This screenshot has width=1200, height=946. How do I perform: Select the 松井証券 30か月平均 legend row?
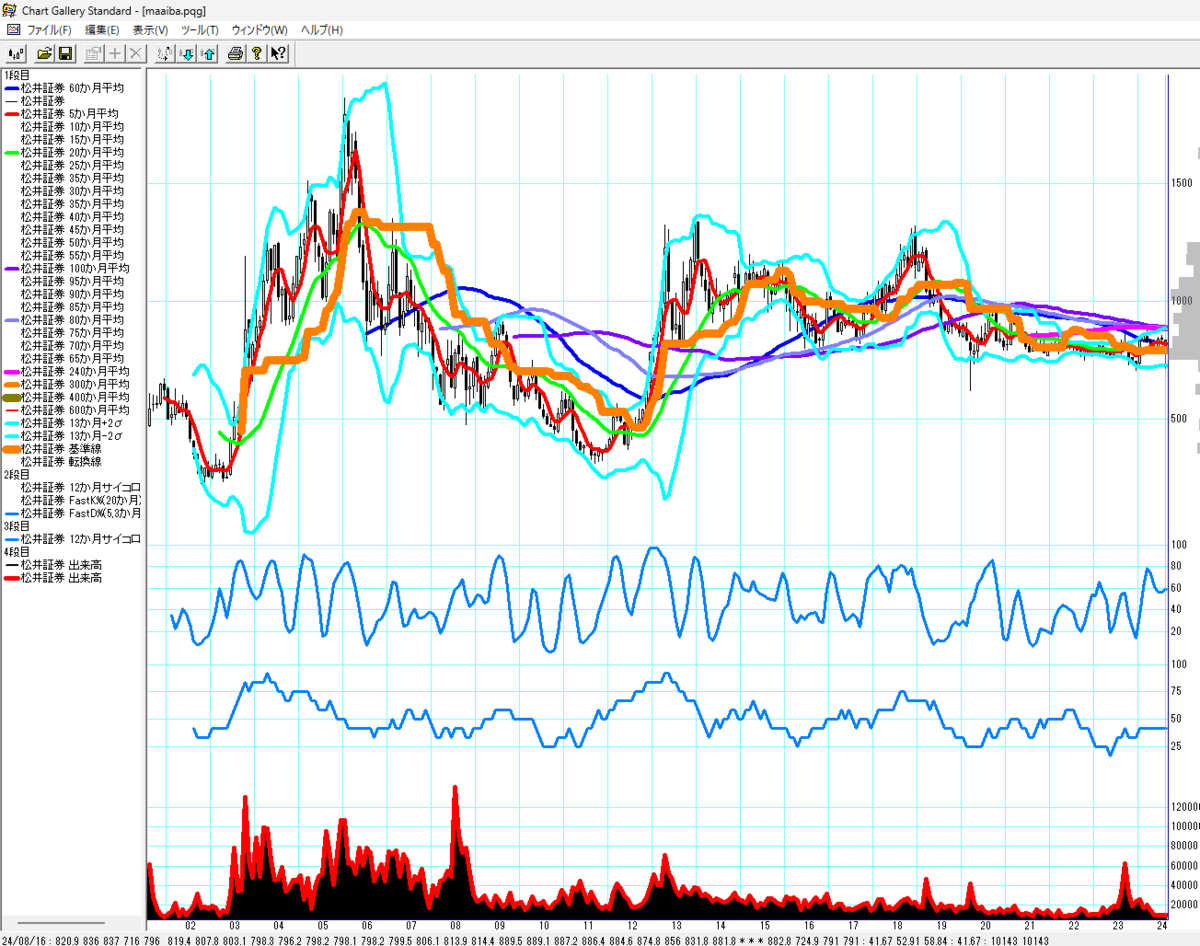click(x=72, y=191)
